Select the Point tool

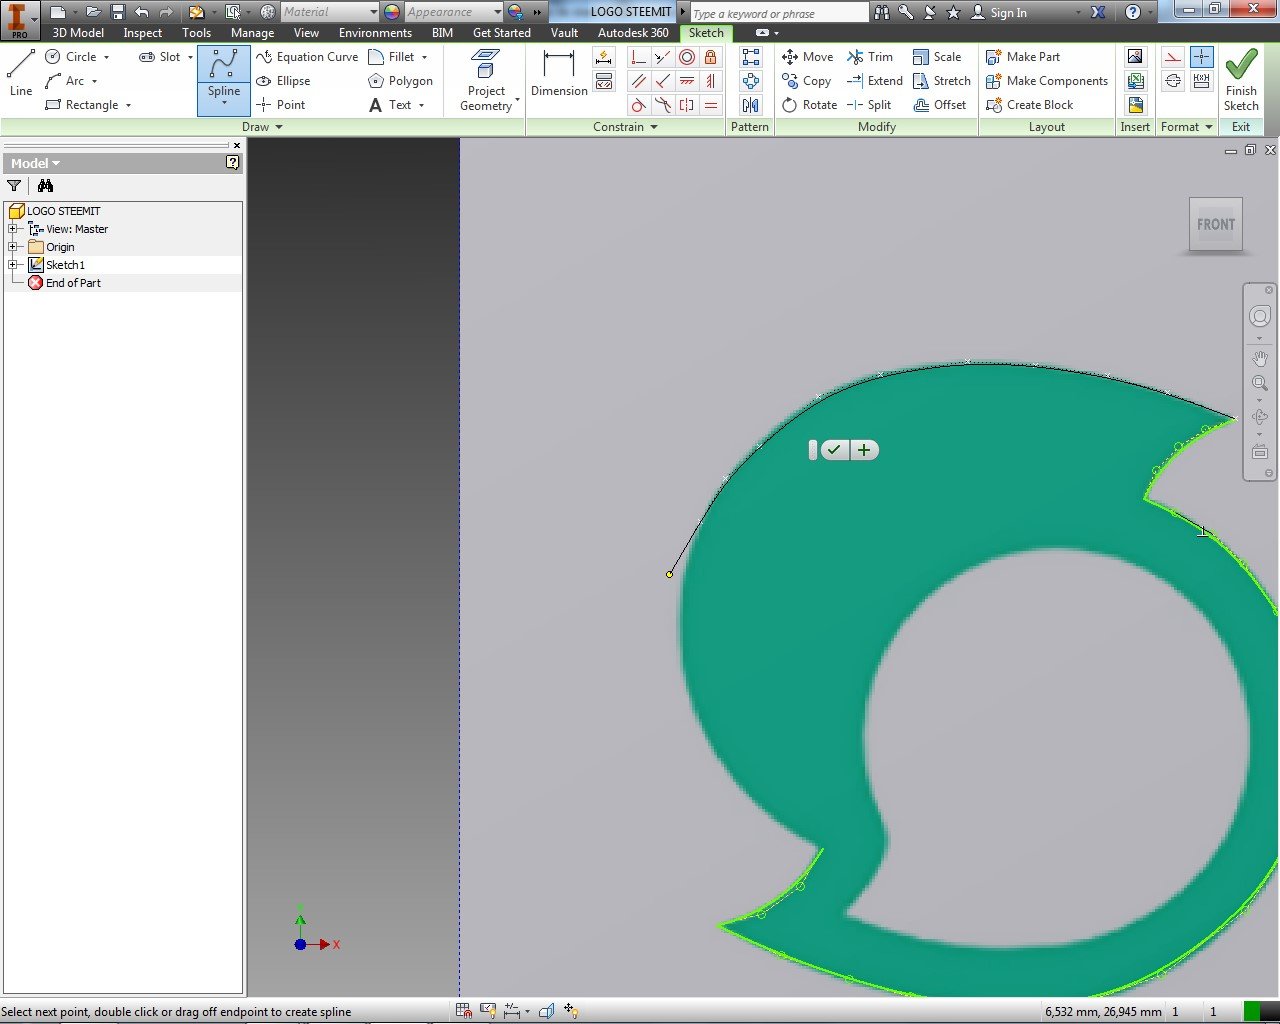pos(280,105)
